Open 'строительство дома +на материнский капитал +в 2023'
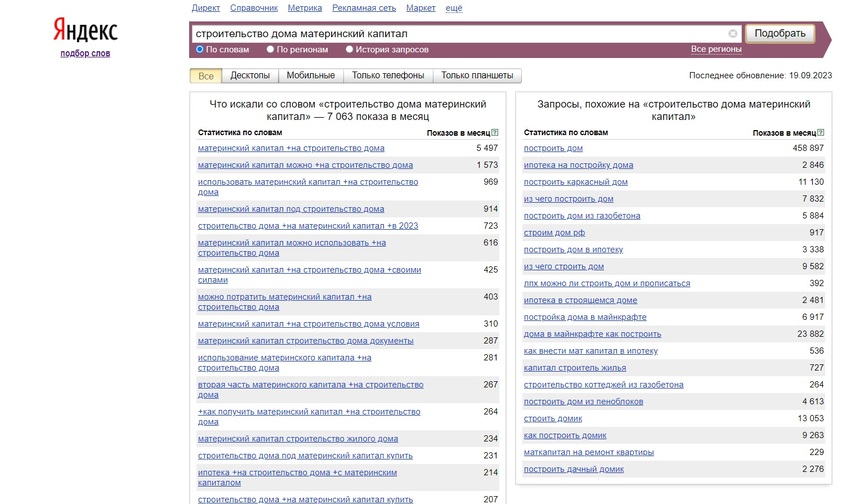850x504 pixels. 308,225
